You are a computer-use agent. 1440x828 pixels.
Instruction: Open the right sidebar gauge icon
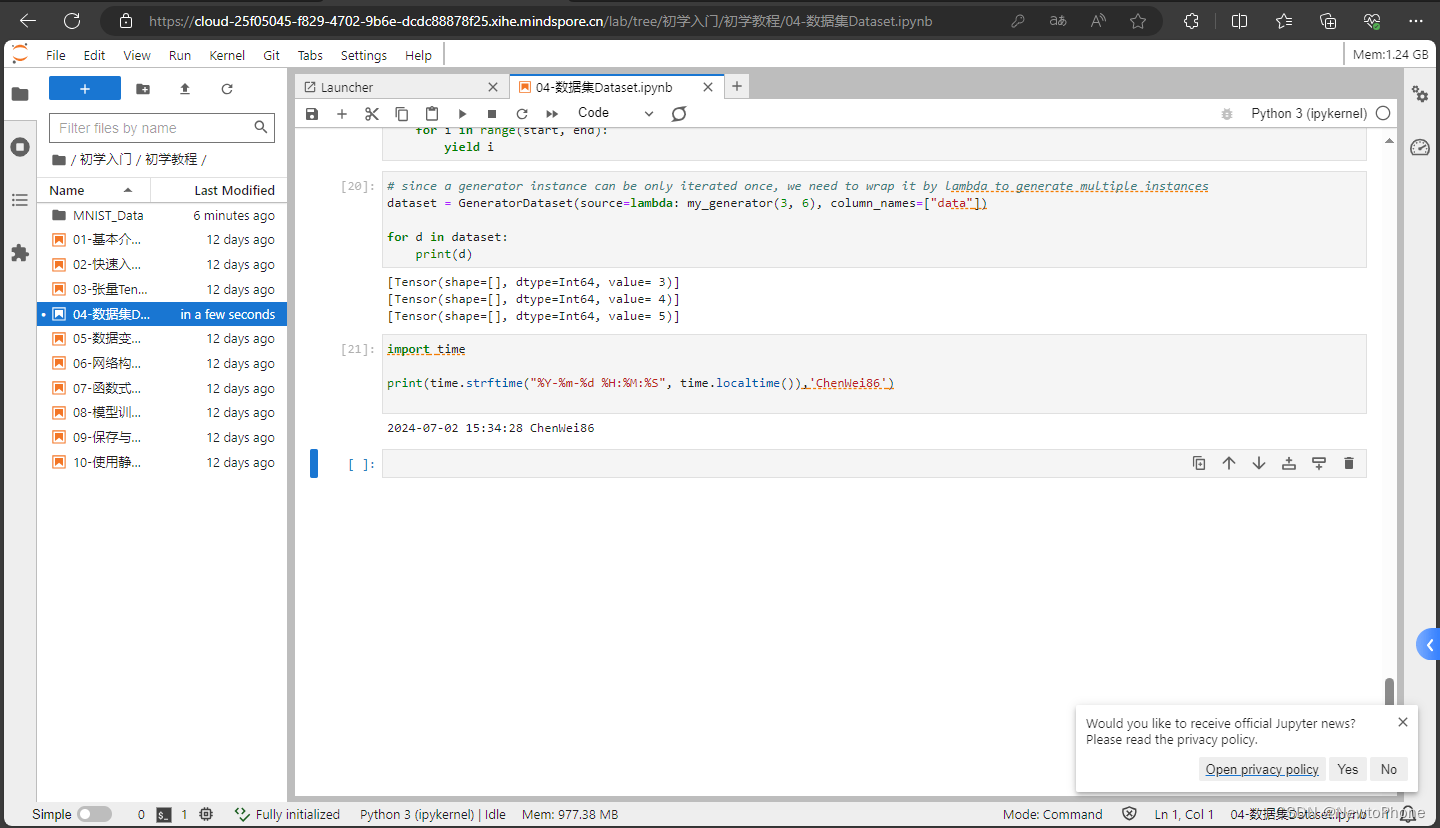pyautogui.click(x=1420, y=148)
